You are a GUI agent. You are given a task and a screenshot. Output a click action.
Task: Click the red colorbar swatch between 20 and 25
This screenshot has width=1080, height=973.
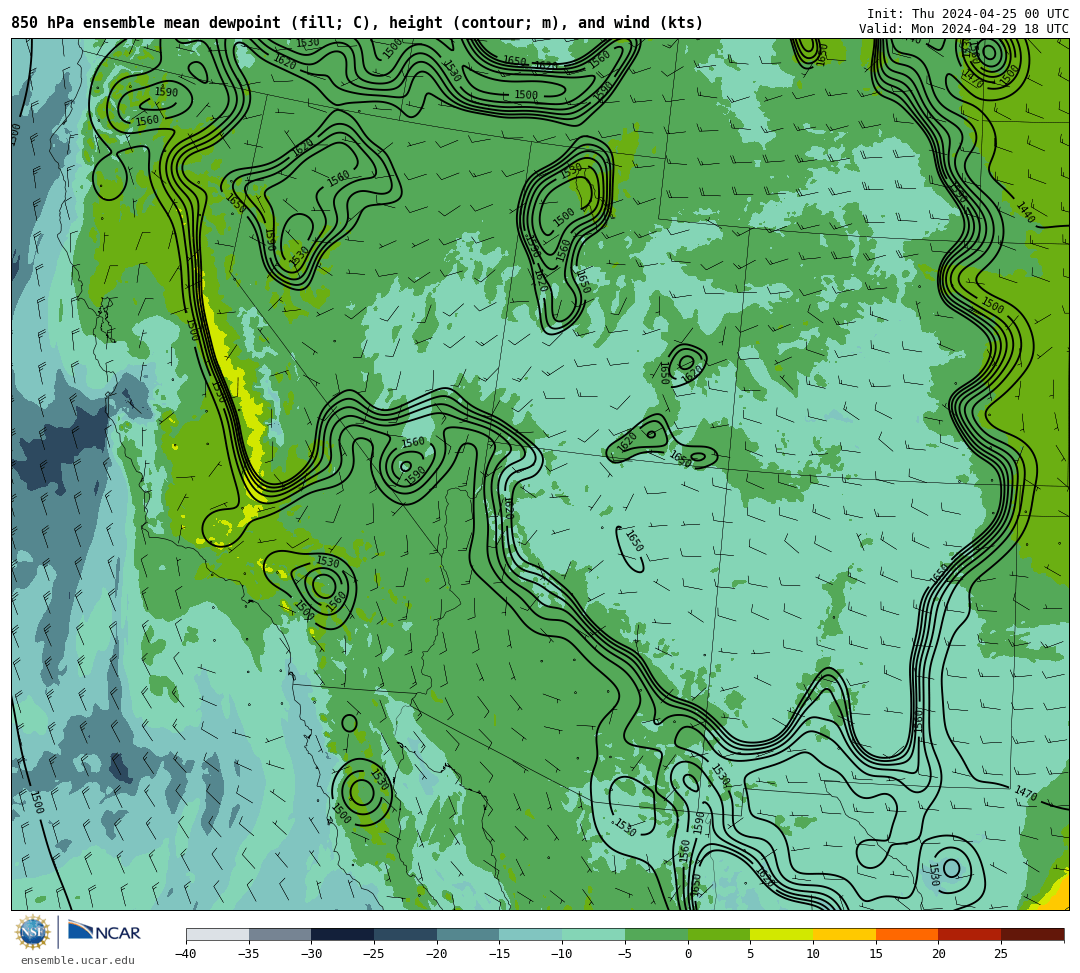tap(970, 934)
